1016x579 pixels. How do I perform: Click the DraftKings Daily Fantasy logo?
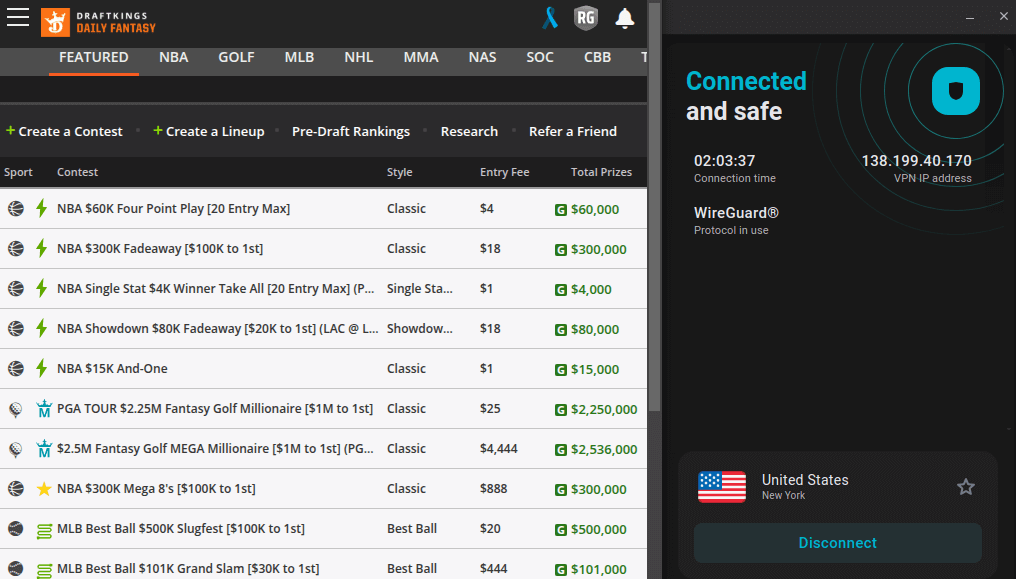pyautogui.click(x=98, y=23)
